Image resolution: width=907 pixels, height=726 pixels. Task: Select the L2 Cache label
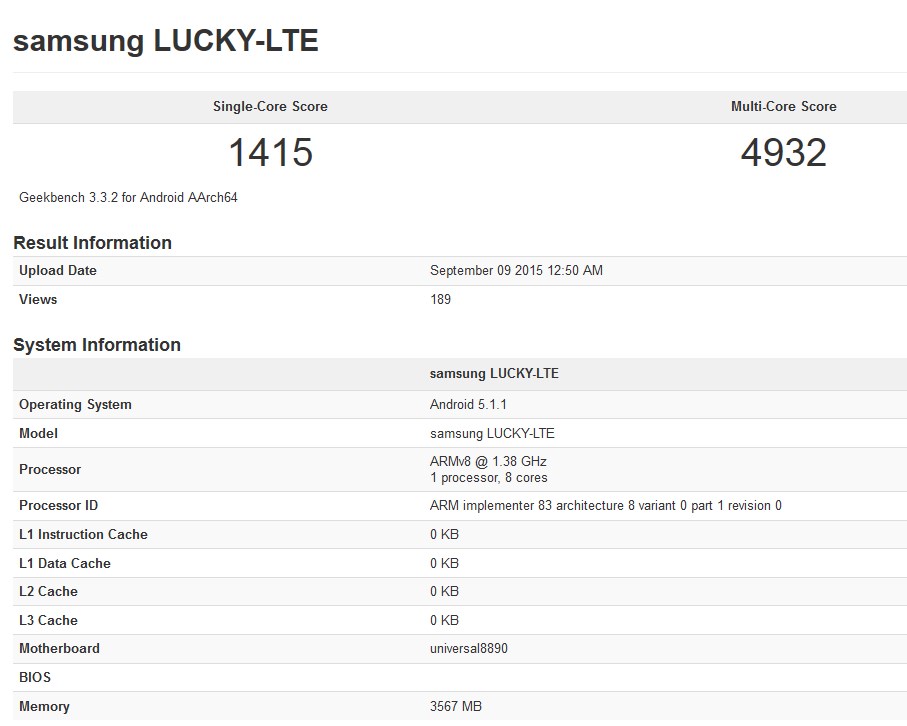[x=48, y=591]
